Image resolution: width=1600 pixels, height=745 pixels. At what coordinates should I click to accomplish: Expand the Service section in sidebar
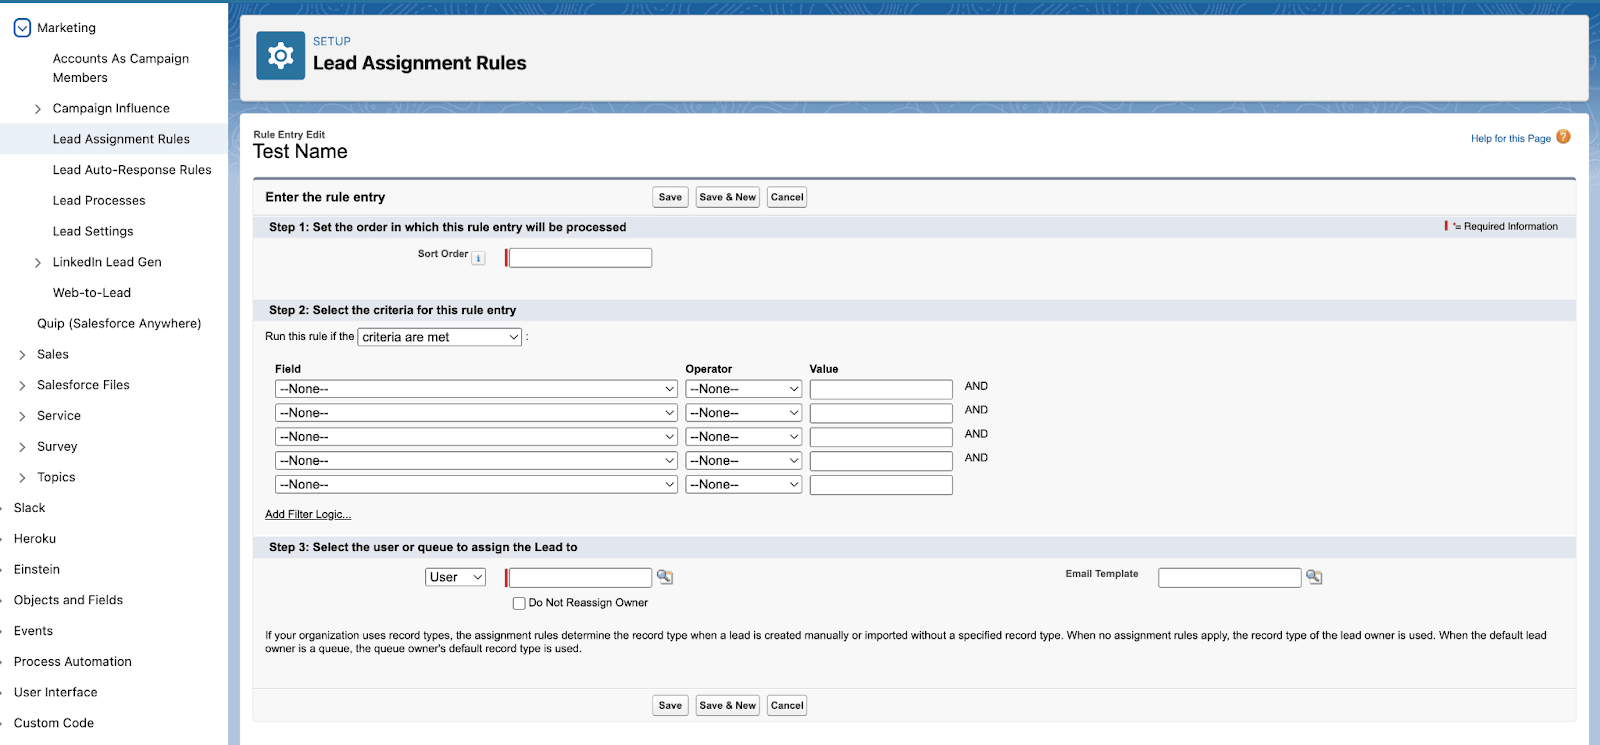pos(22,416)
